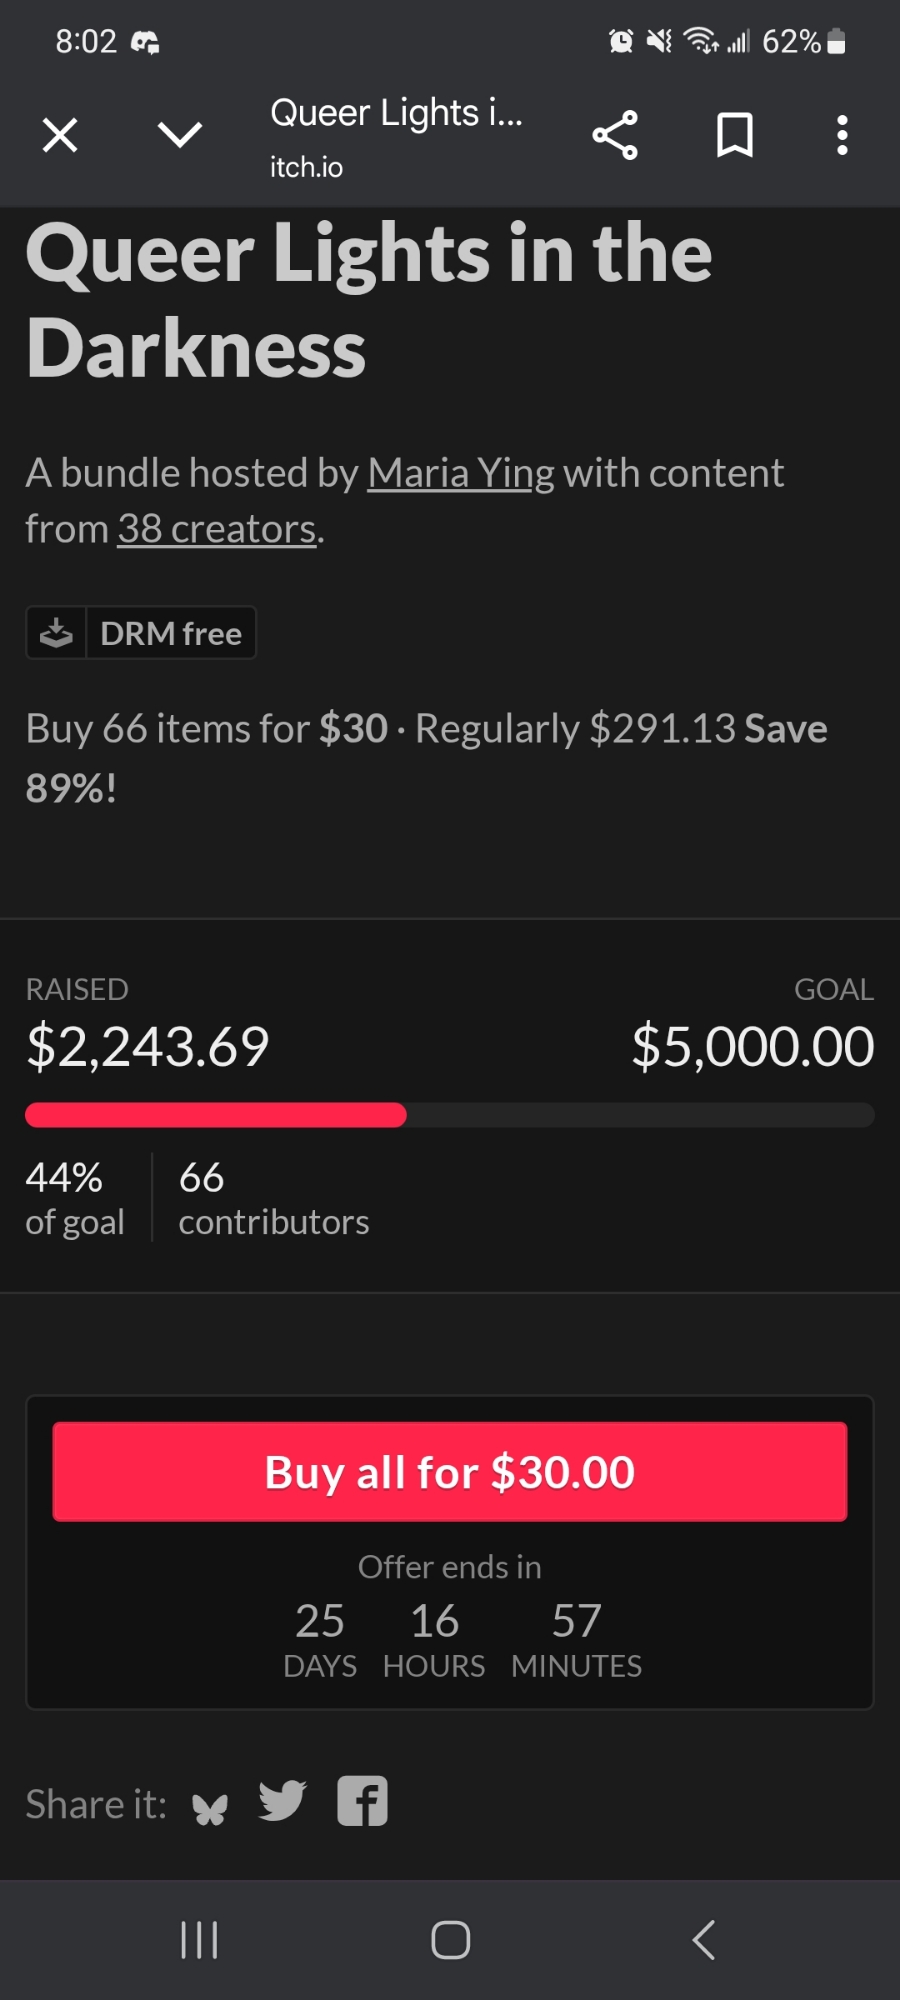
Task: Open Maria Ying's profile link
Action: click(x=461, y=473)
